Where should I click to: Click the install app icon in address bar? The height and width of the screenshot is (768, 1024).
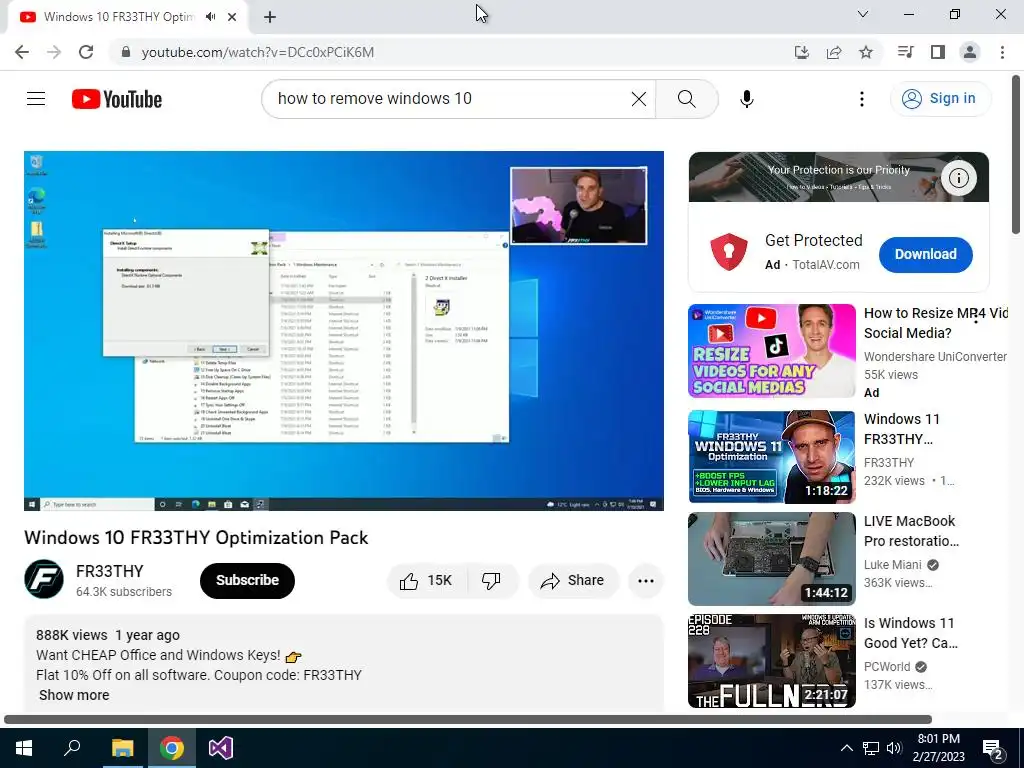click(x=802, y=52)
